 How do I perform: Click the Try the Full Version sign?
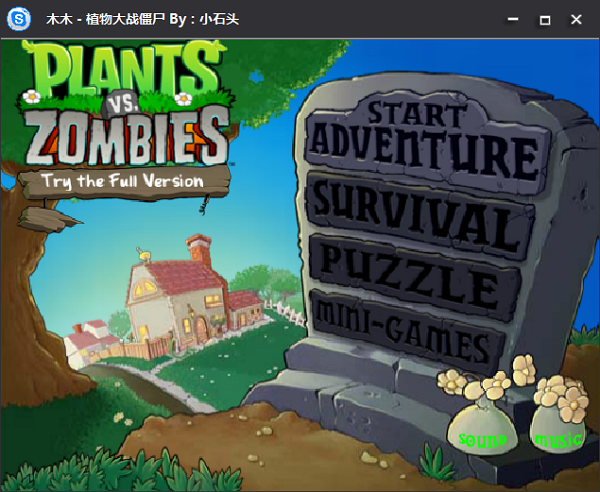(x=123, y=181)
